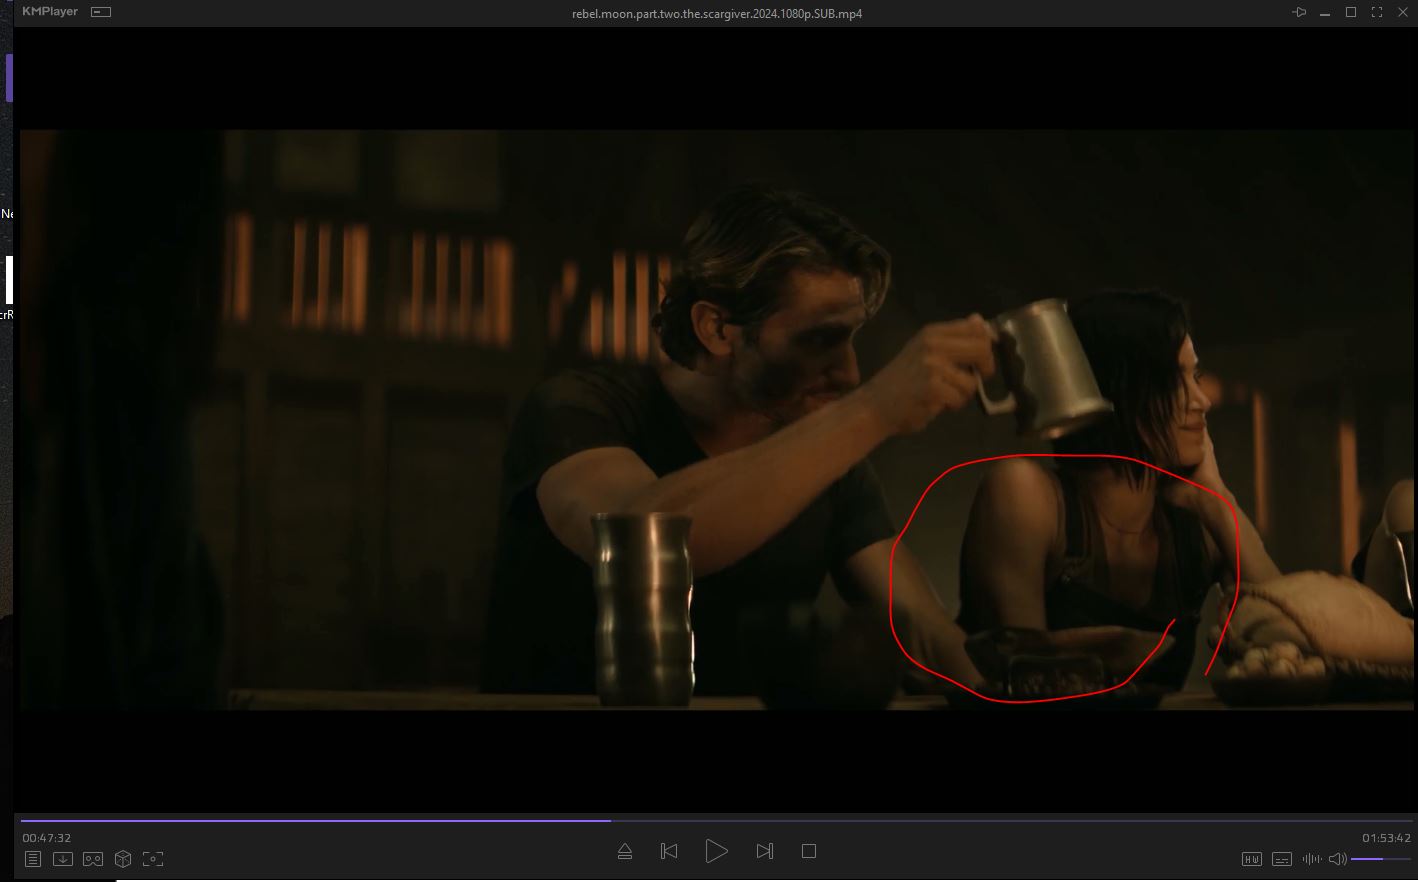Click the eject/open file button

coord(625,851)
